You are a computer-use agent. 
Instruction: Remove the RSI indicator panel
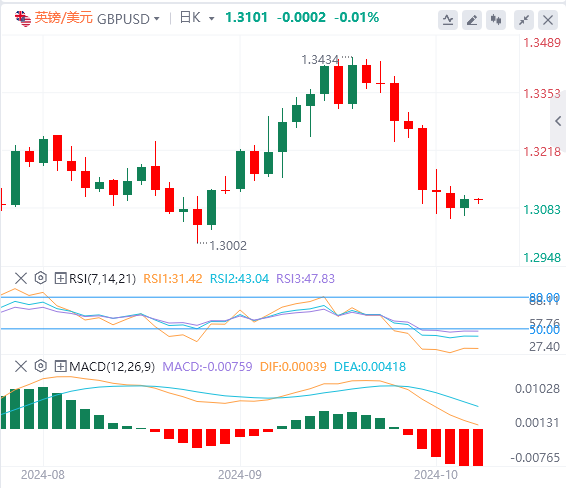coord(21,278)
